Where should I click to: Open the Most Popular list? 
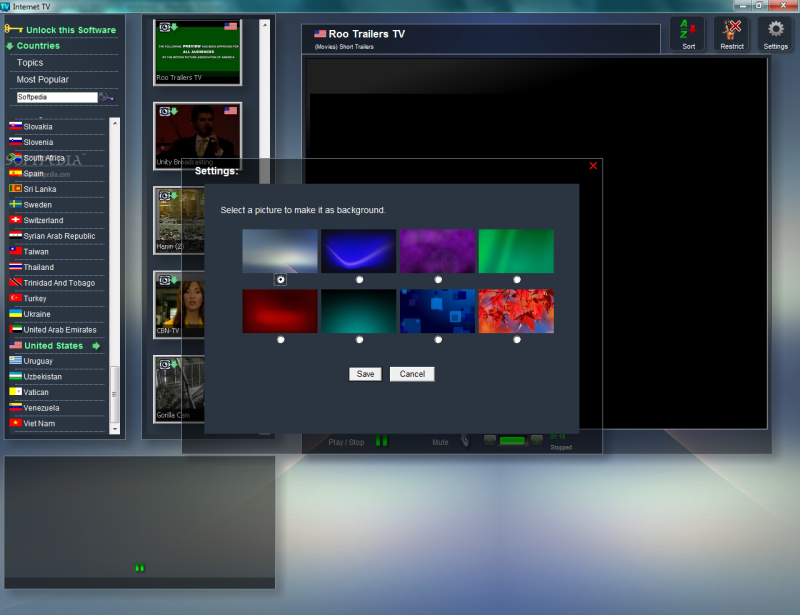42,80
